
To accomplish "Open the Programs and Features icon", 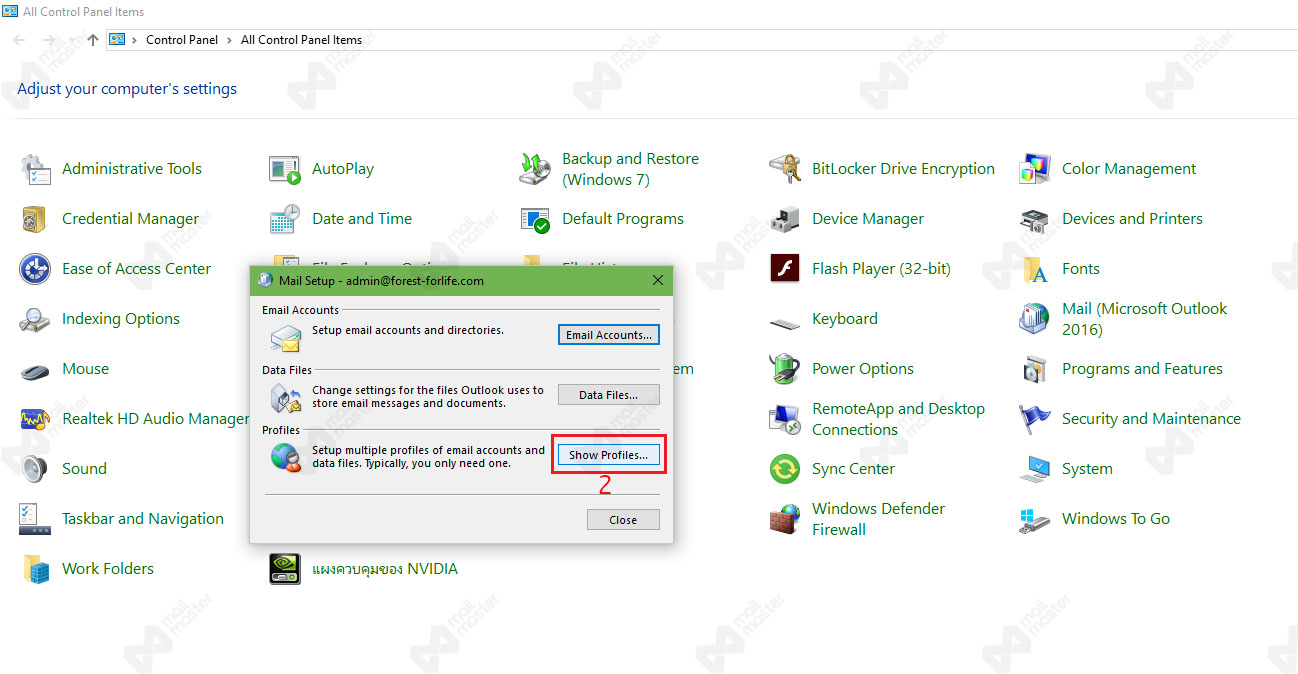I will [1035, 369].
